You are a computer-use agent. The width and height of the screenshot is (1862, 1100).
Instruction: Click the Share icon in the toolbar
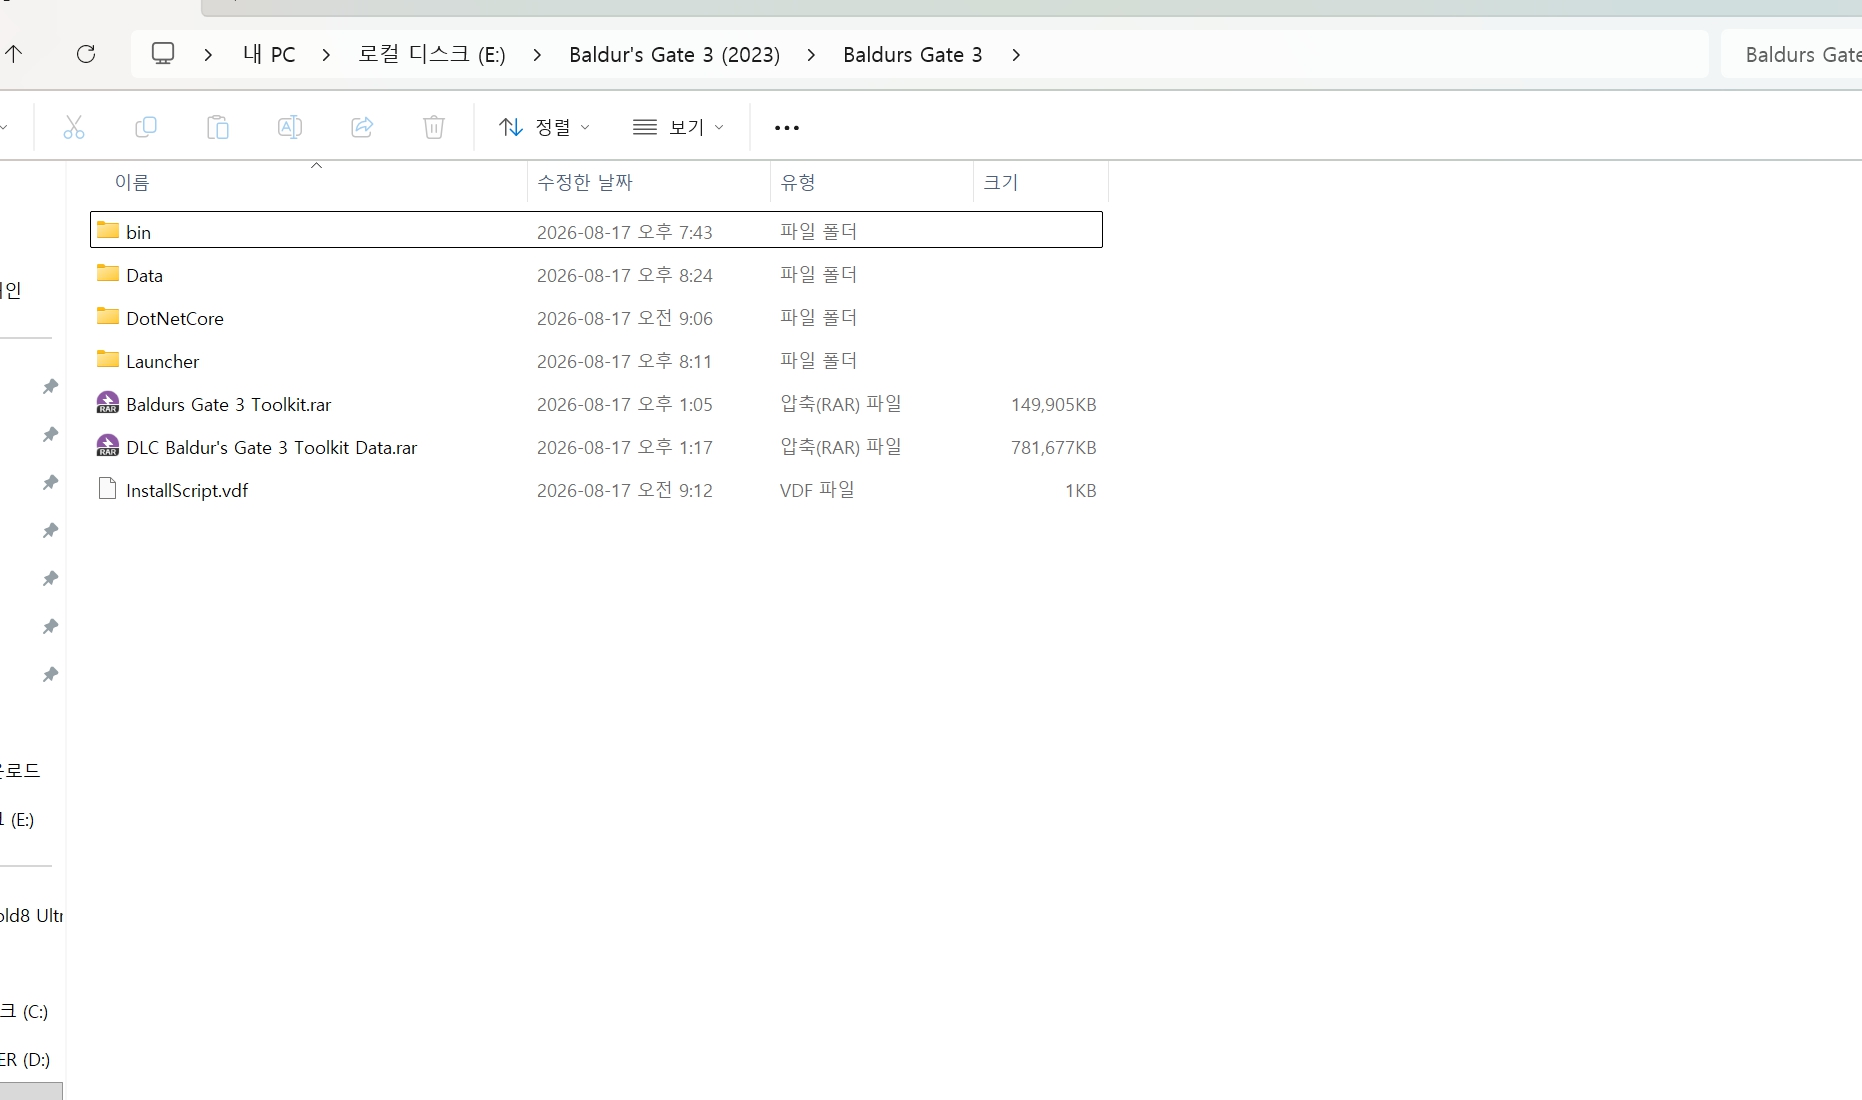[362, 127]
